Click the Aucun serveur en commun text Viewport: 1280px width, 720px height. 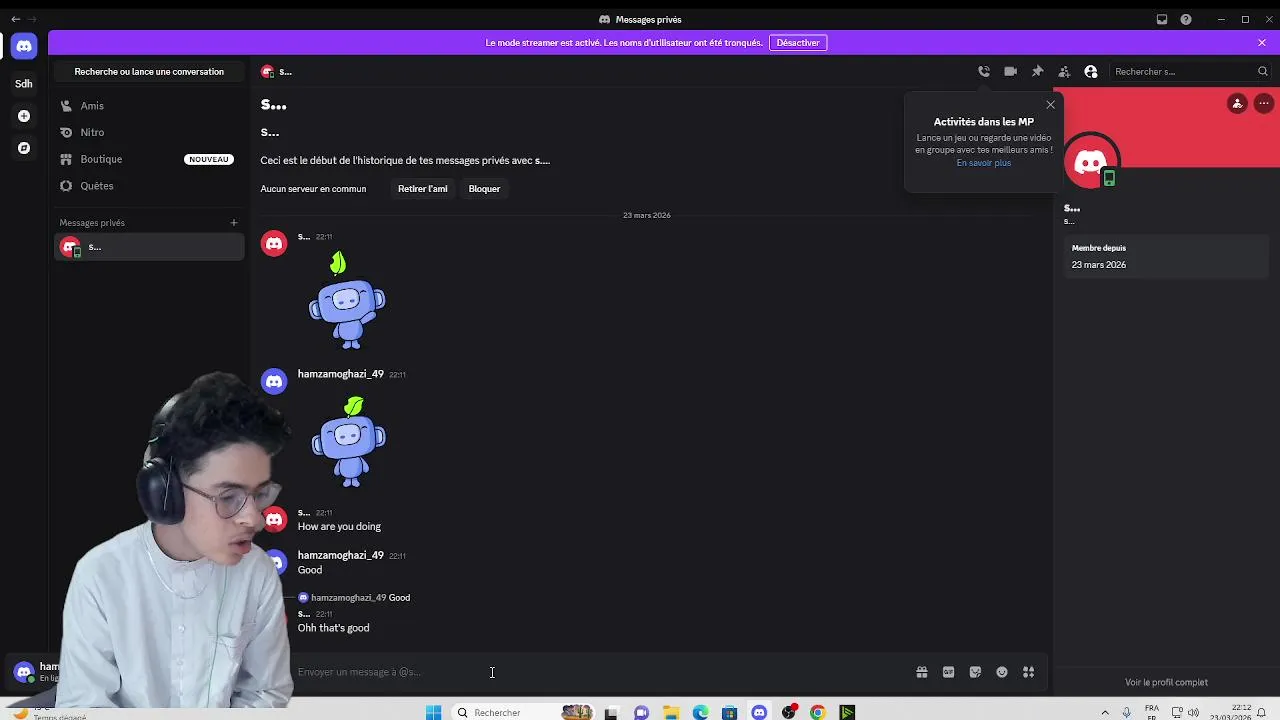[x=313, y=189]
